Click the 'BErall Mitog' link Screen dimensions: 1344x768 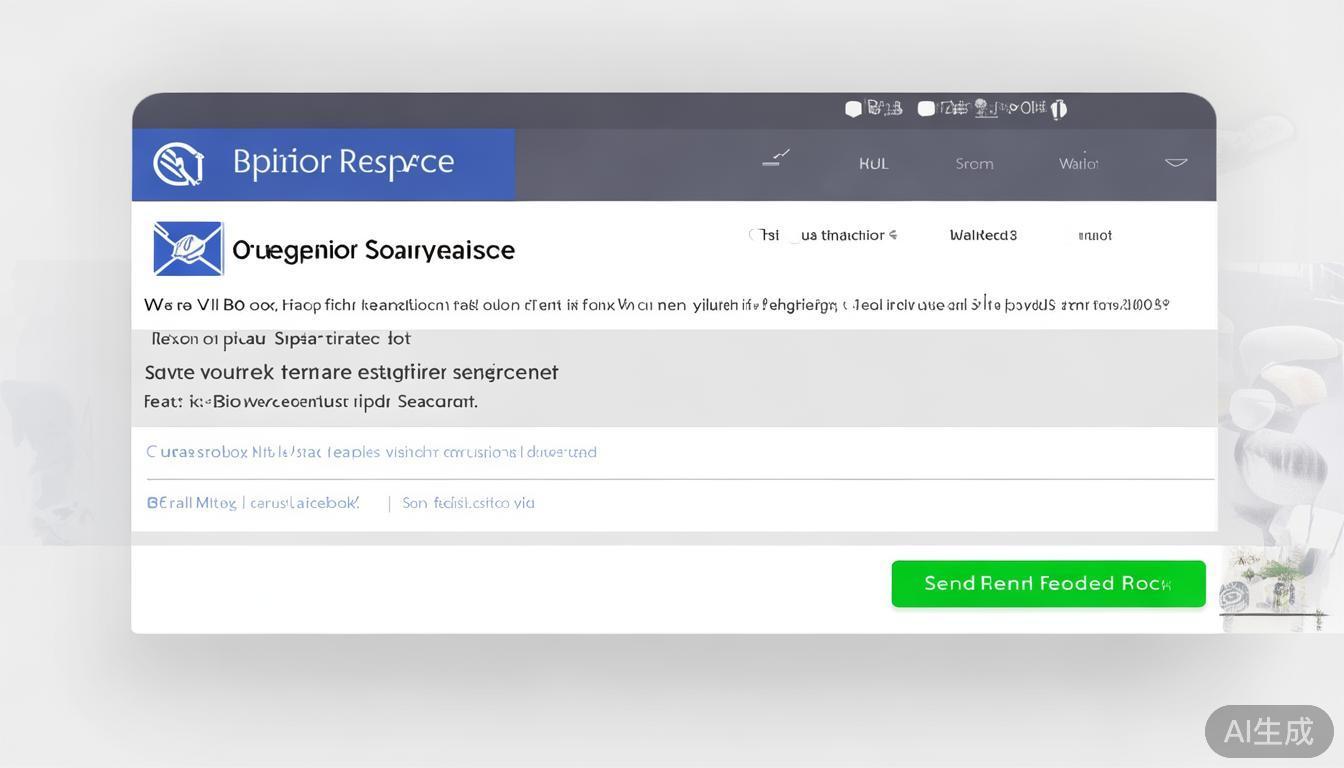tap(252, 503)
